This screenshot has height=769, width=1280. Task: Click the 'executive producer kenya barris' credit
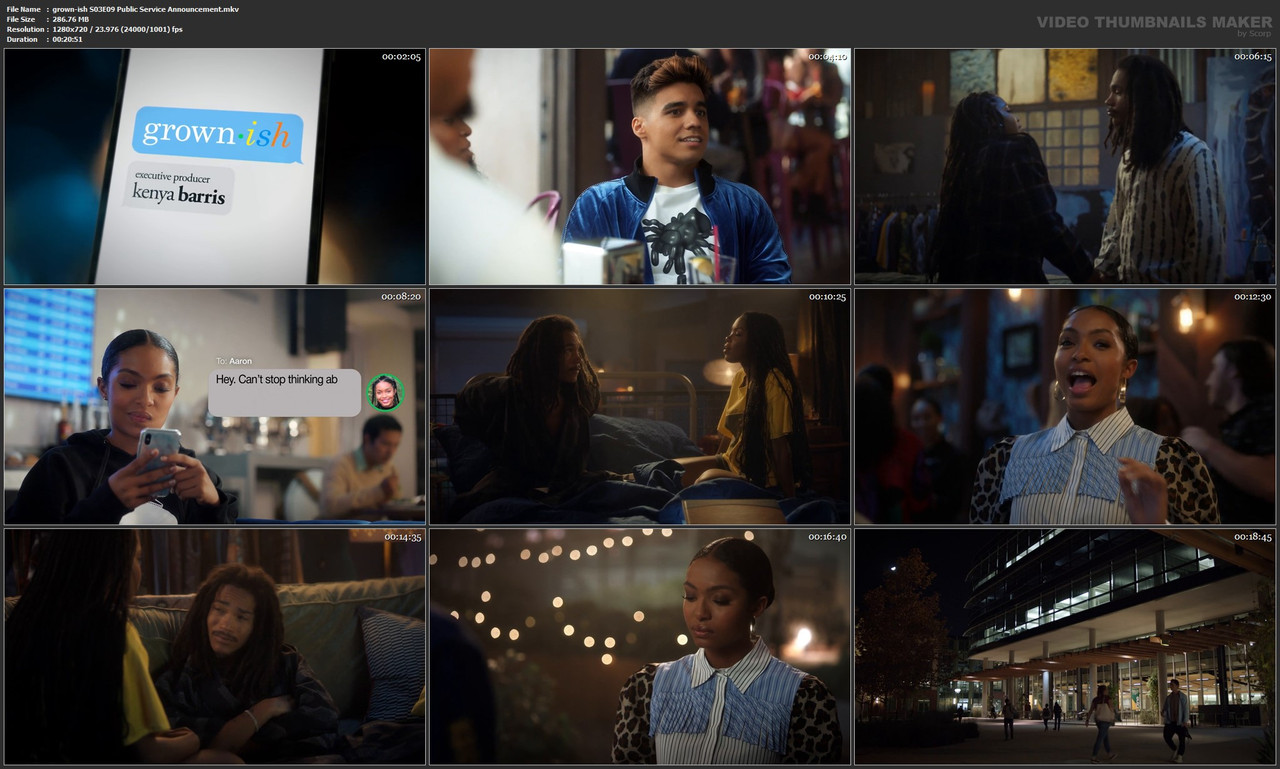click(x=180, y=188)
